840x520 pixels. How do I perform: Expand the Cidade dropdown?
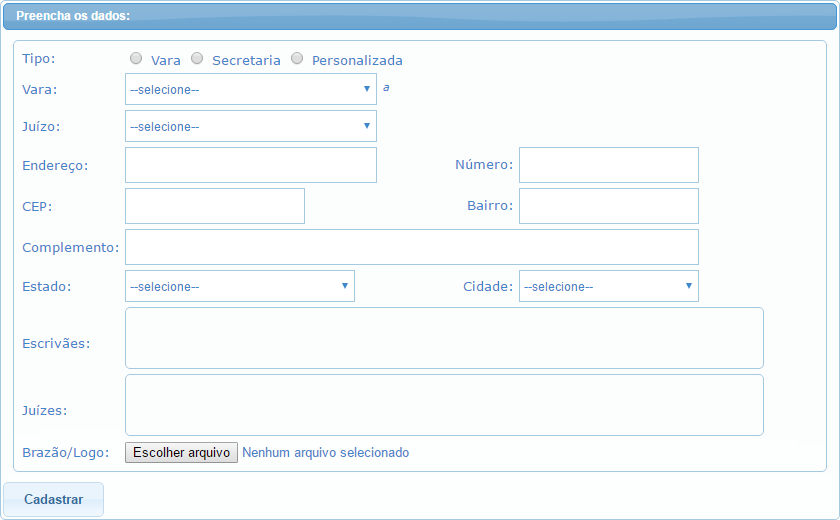click(x=608, y=286)
